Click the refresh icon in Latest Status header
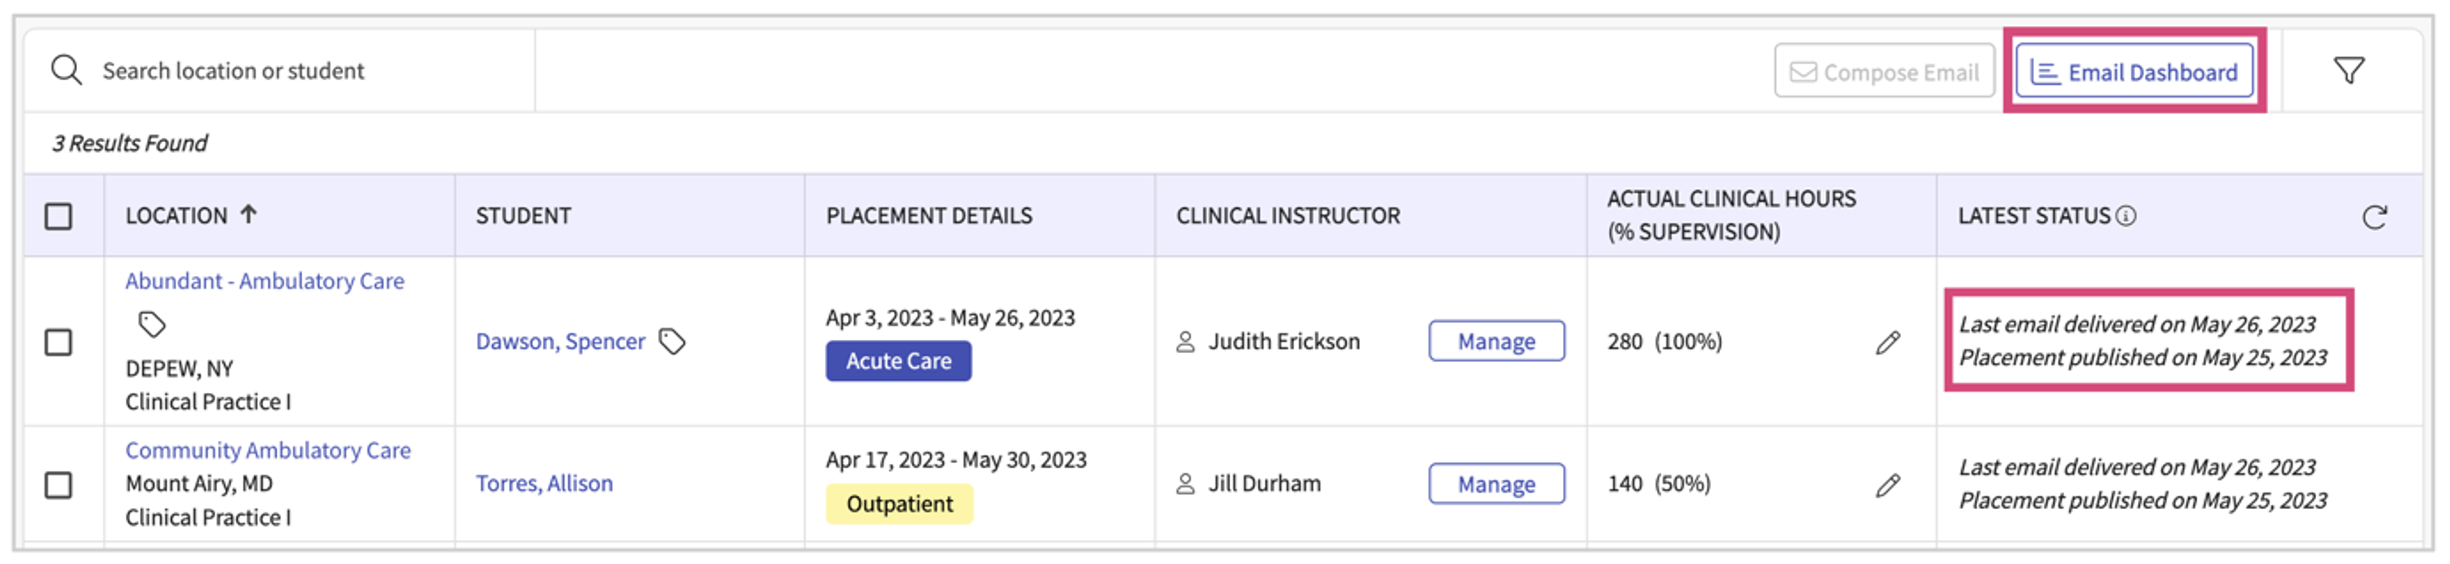Image resolution: width=2450 pixels, height=564 pixels. (2375, 217)
